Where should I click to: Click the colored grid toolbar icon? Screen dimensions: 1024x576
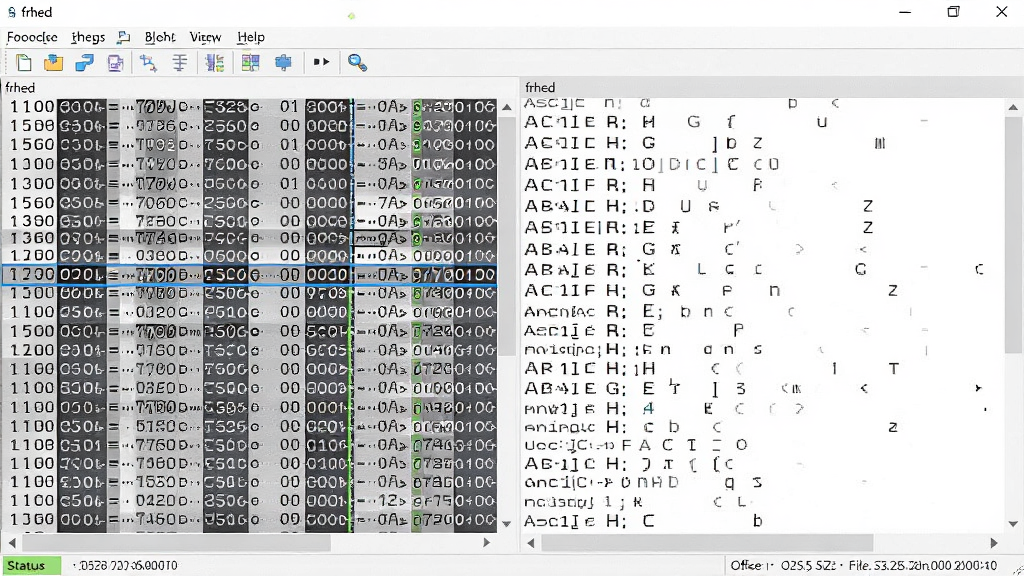[x=250, y=63]
